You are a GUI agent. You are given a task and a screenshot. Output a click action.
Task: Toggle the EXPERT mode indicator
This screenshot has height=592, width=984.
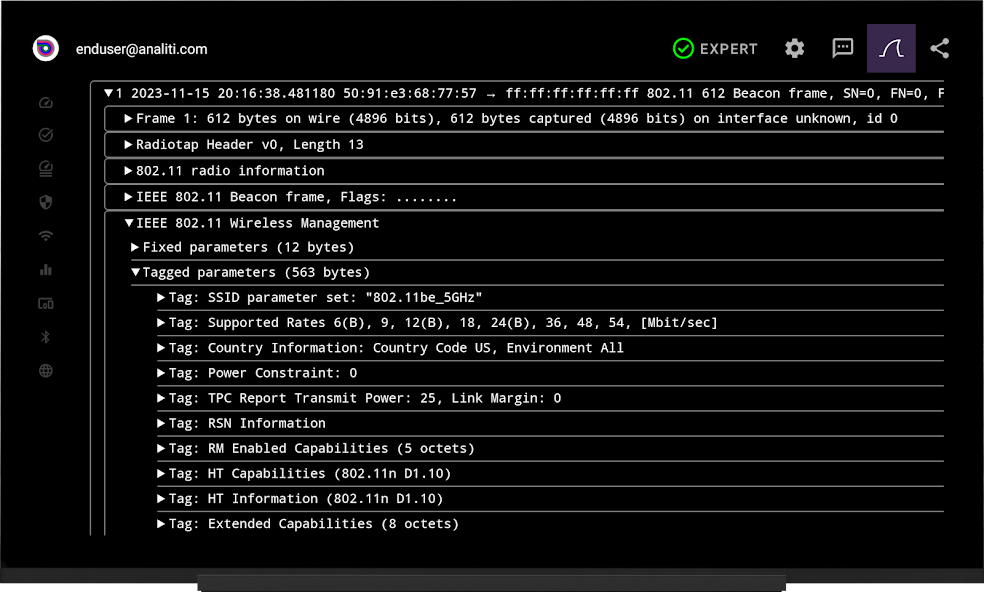[x=715, y=48]
